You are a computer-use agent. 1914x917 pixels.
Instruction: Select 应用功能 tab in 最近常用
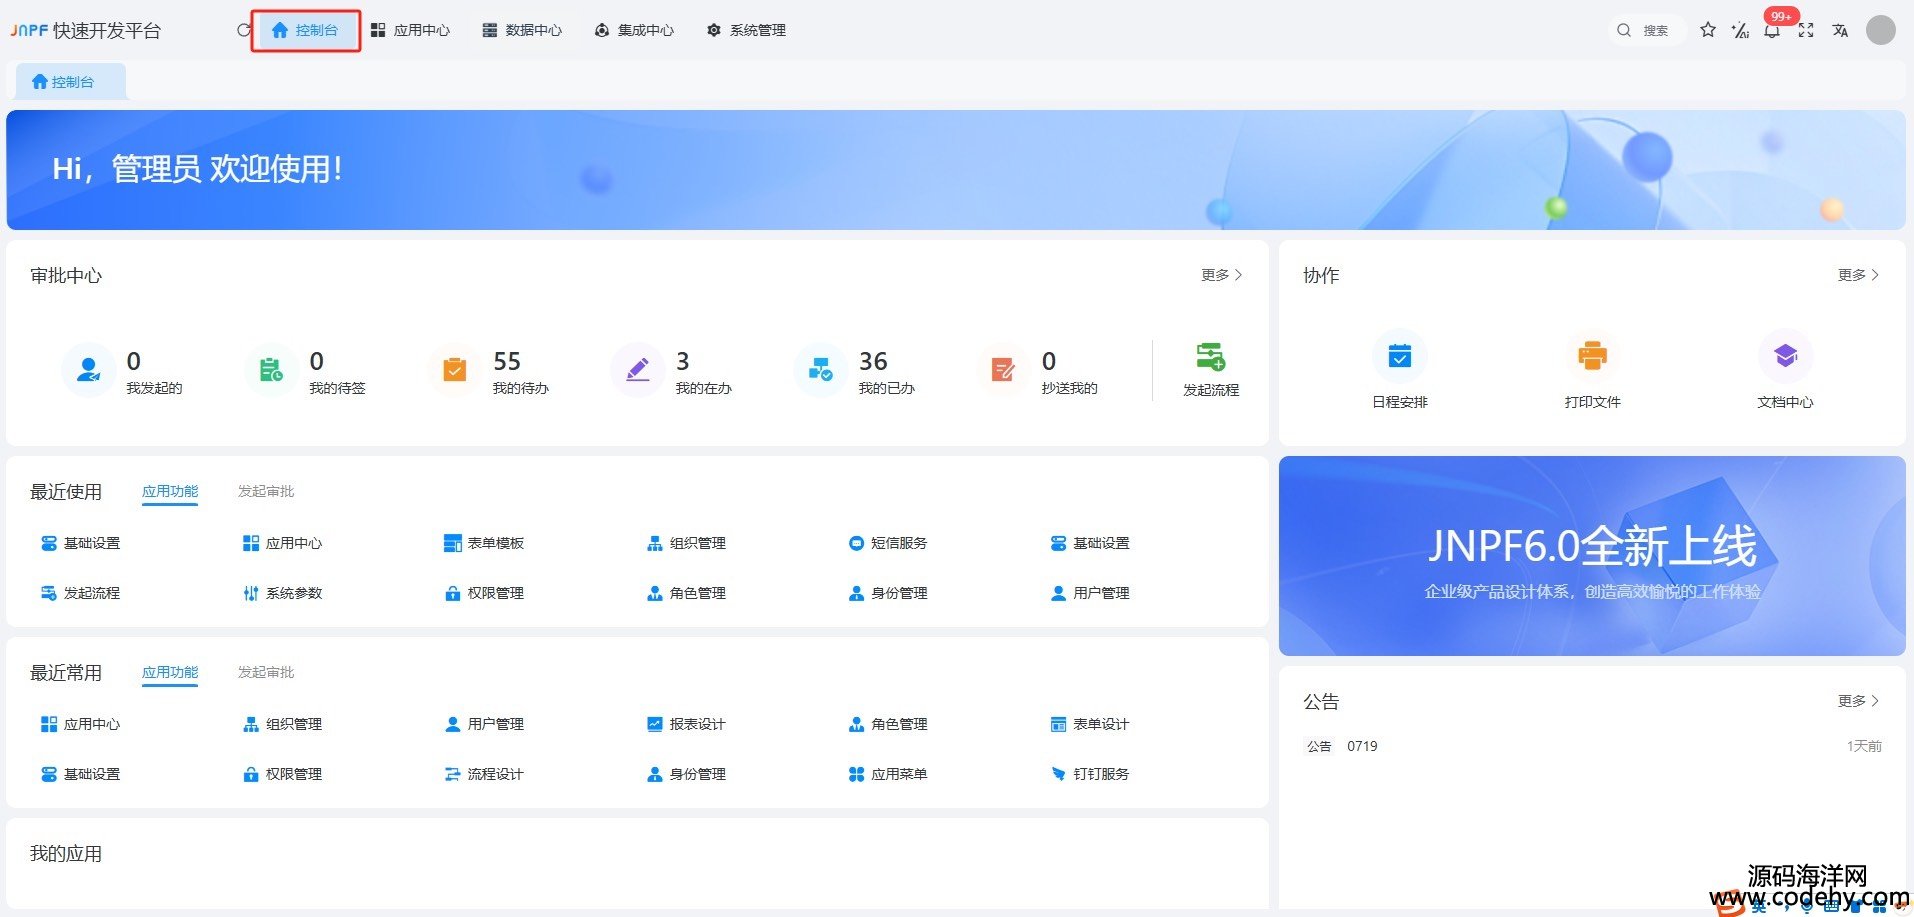(170, 673)
